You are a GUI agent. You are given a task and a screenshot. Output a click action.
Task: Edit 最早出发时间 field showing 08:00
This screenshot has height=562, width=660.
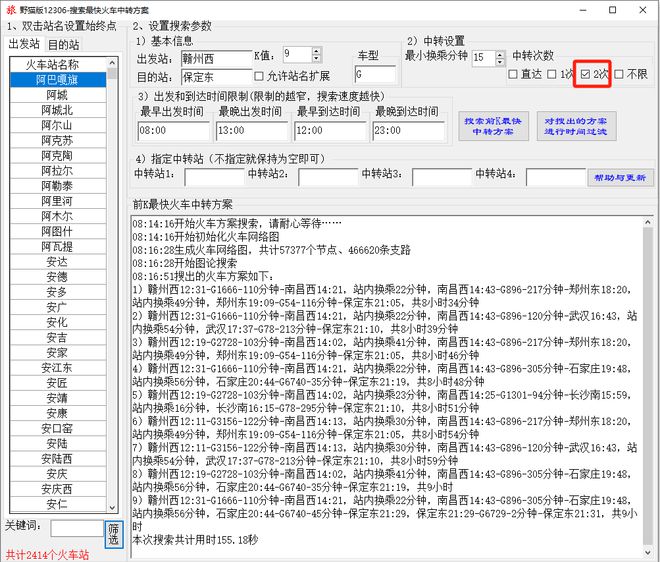[173, 131]
